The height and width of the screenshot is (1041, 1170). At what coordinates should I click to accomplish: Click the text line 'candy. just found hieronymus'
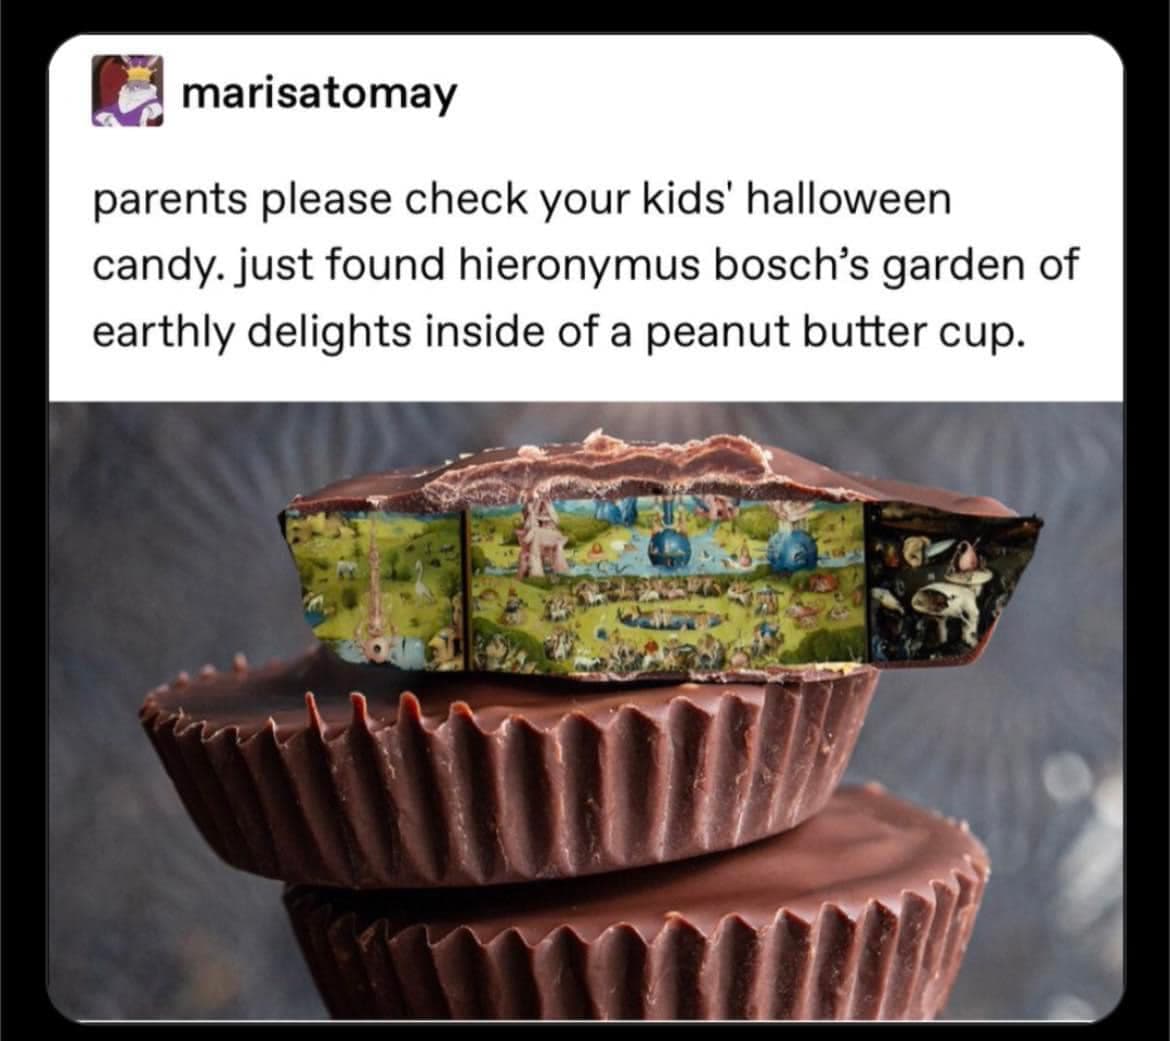(x=585, y=265)
